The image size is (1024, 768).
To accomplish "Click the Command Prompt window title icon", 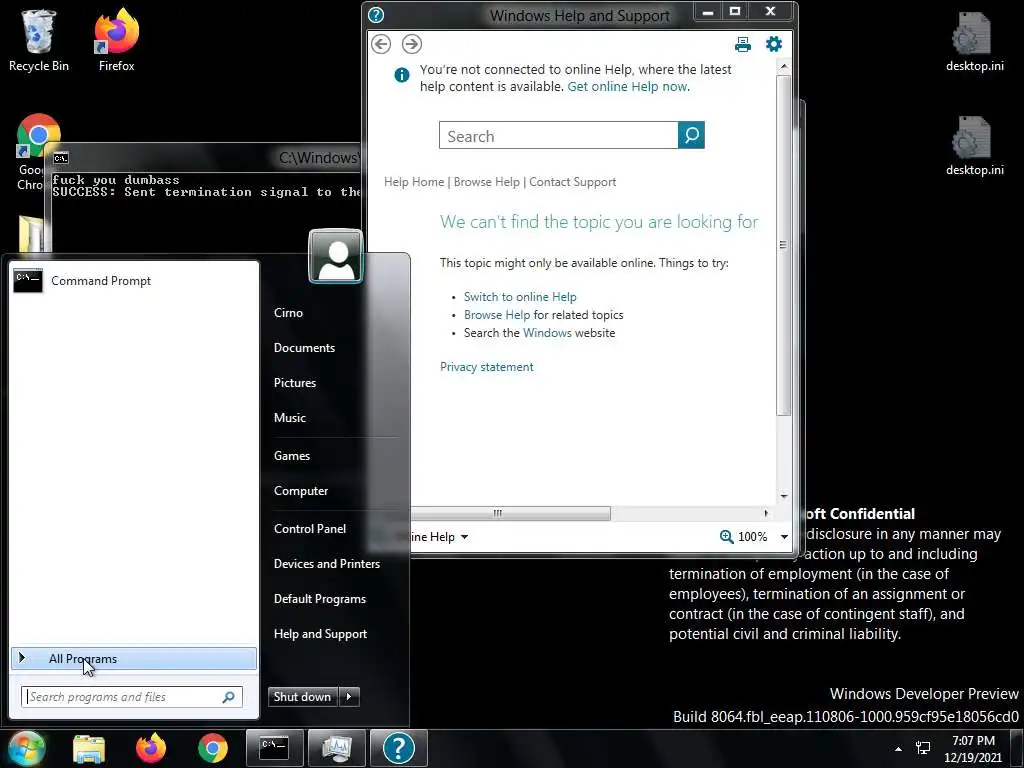I will pyautogui.click(x=61, y=158).
